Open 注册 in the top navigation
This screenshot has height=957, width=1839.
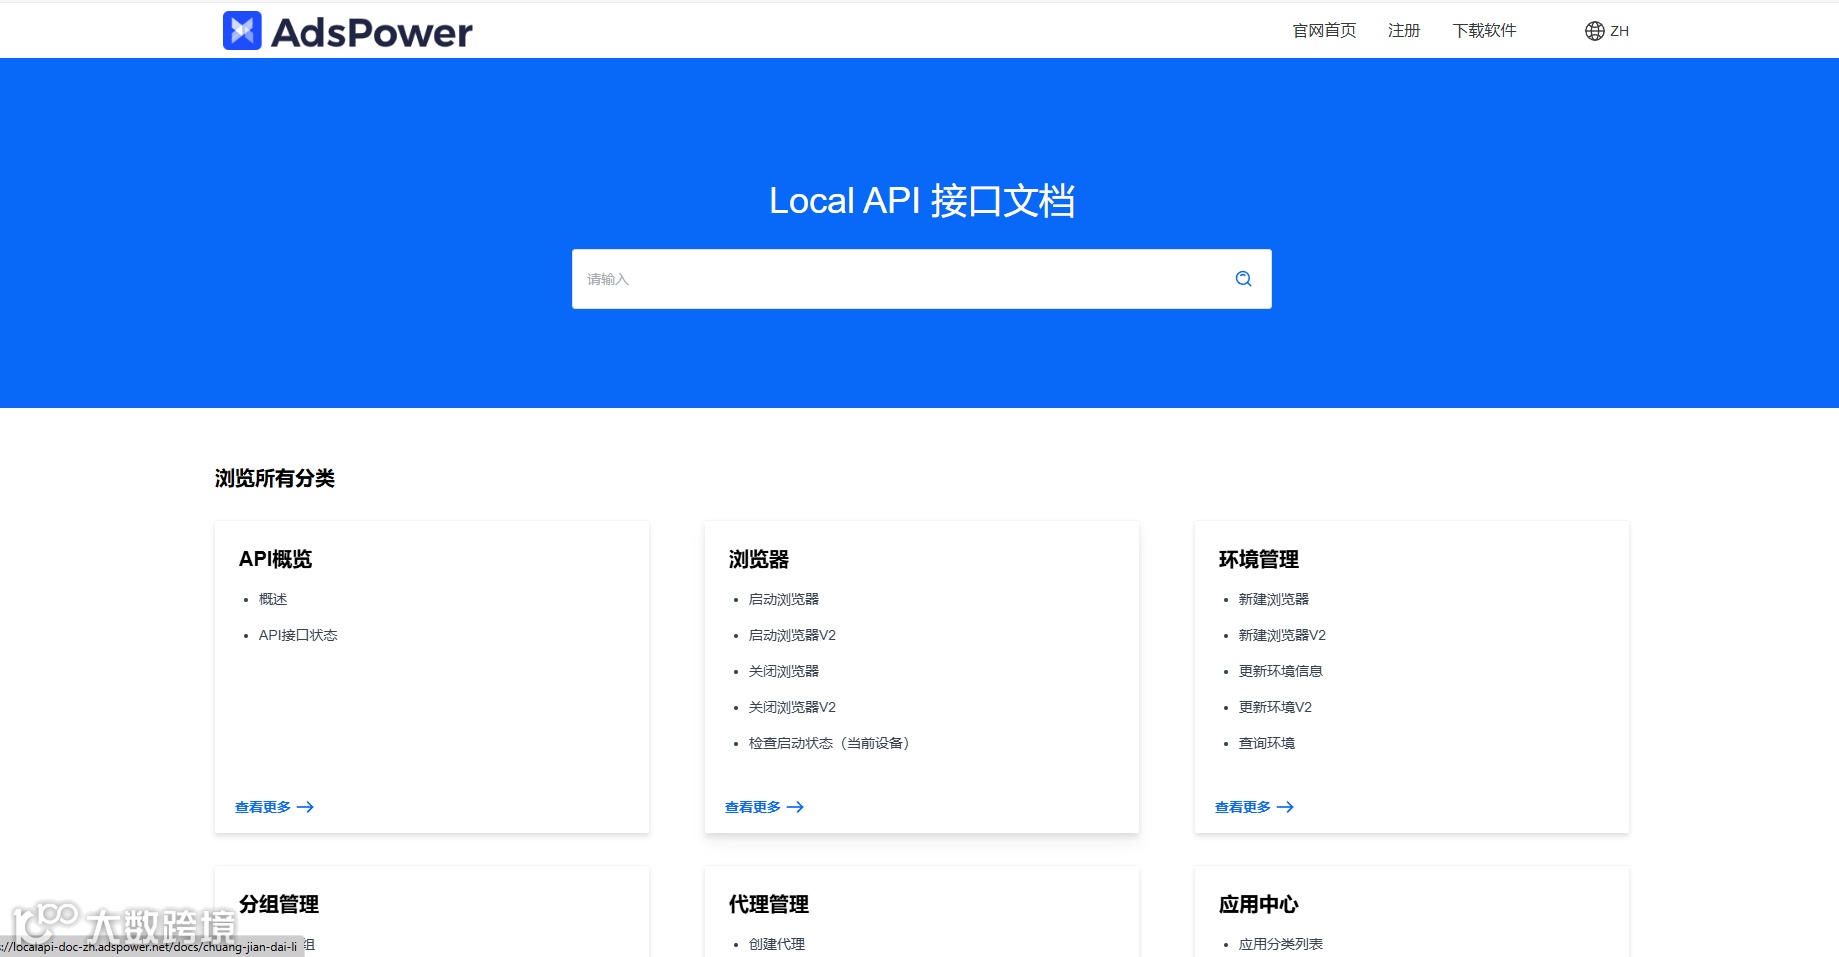pyautogui.click(x=1404, y=31)
